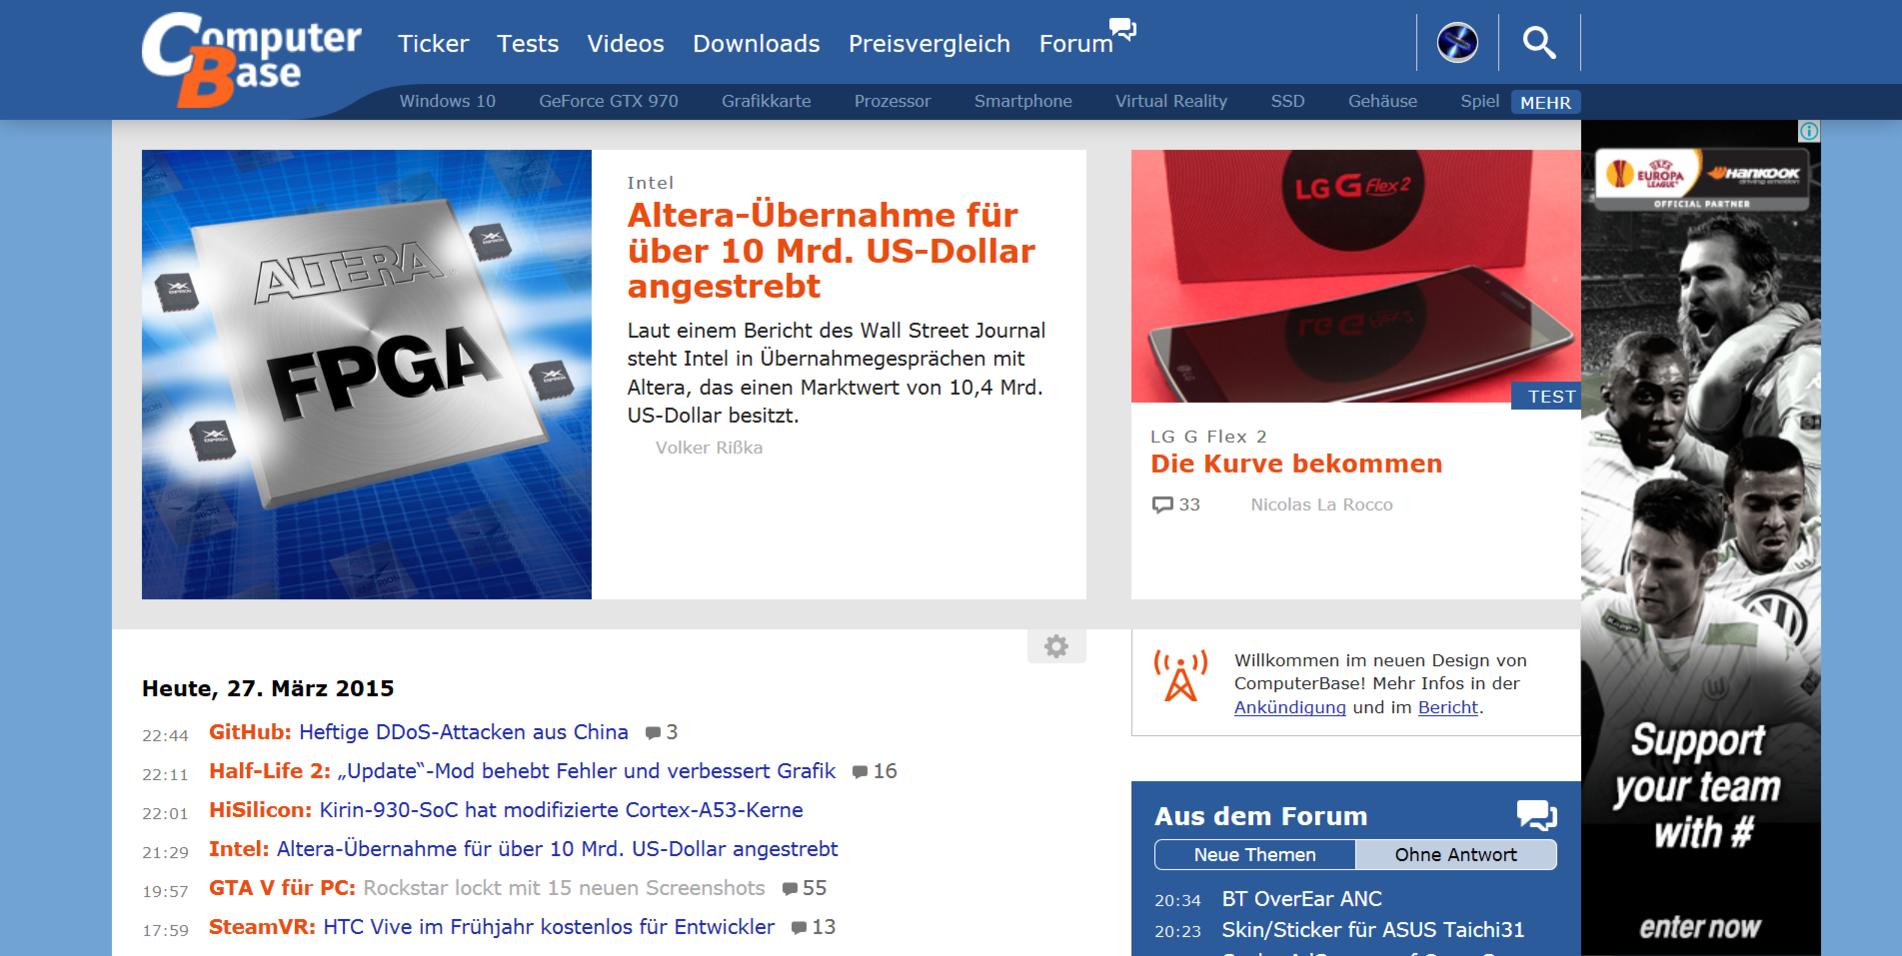Click the Forum speech bubble icon in navigation
This screenshot has width=1902, height=956.
pyautogui.click(x=1123, y=29)
